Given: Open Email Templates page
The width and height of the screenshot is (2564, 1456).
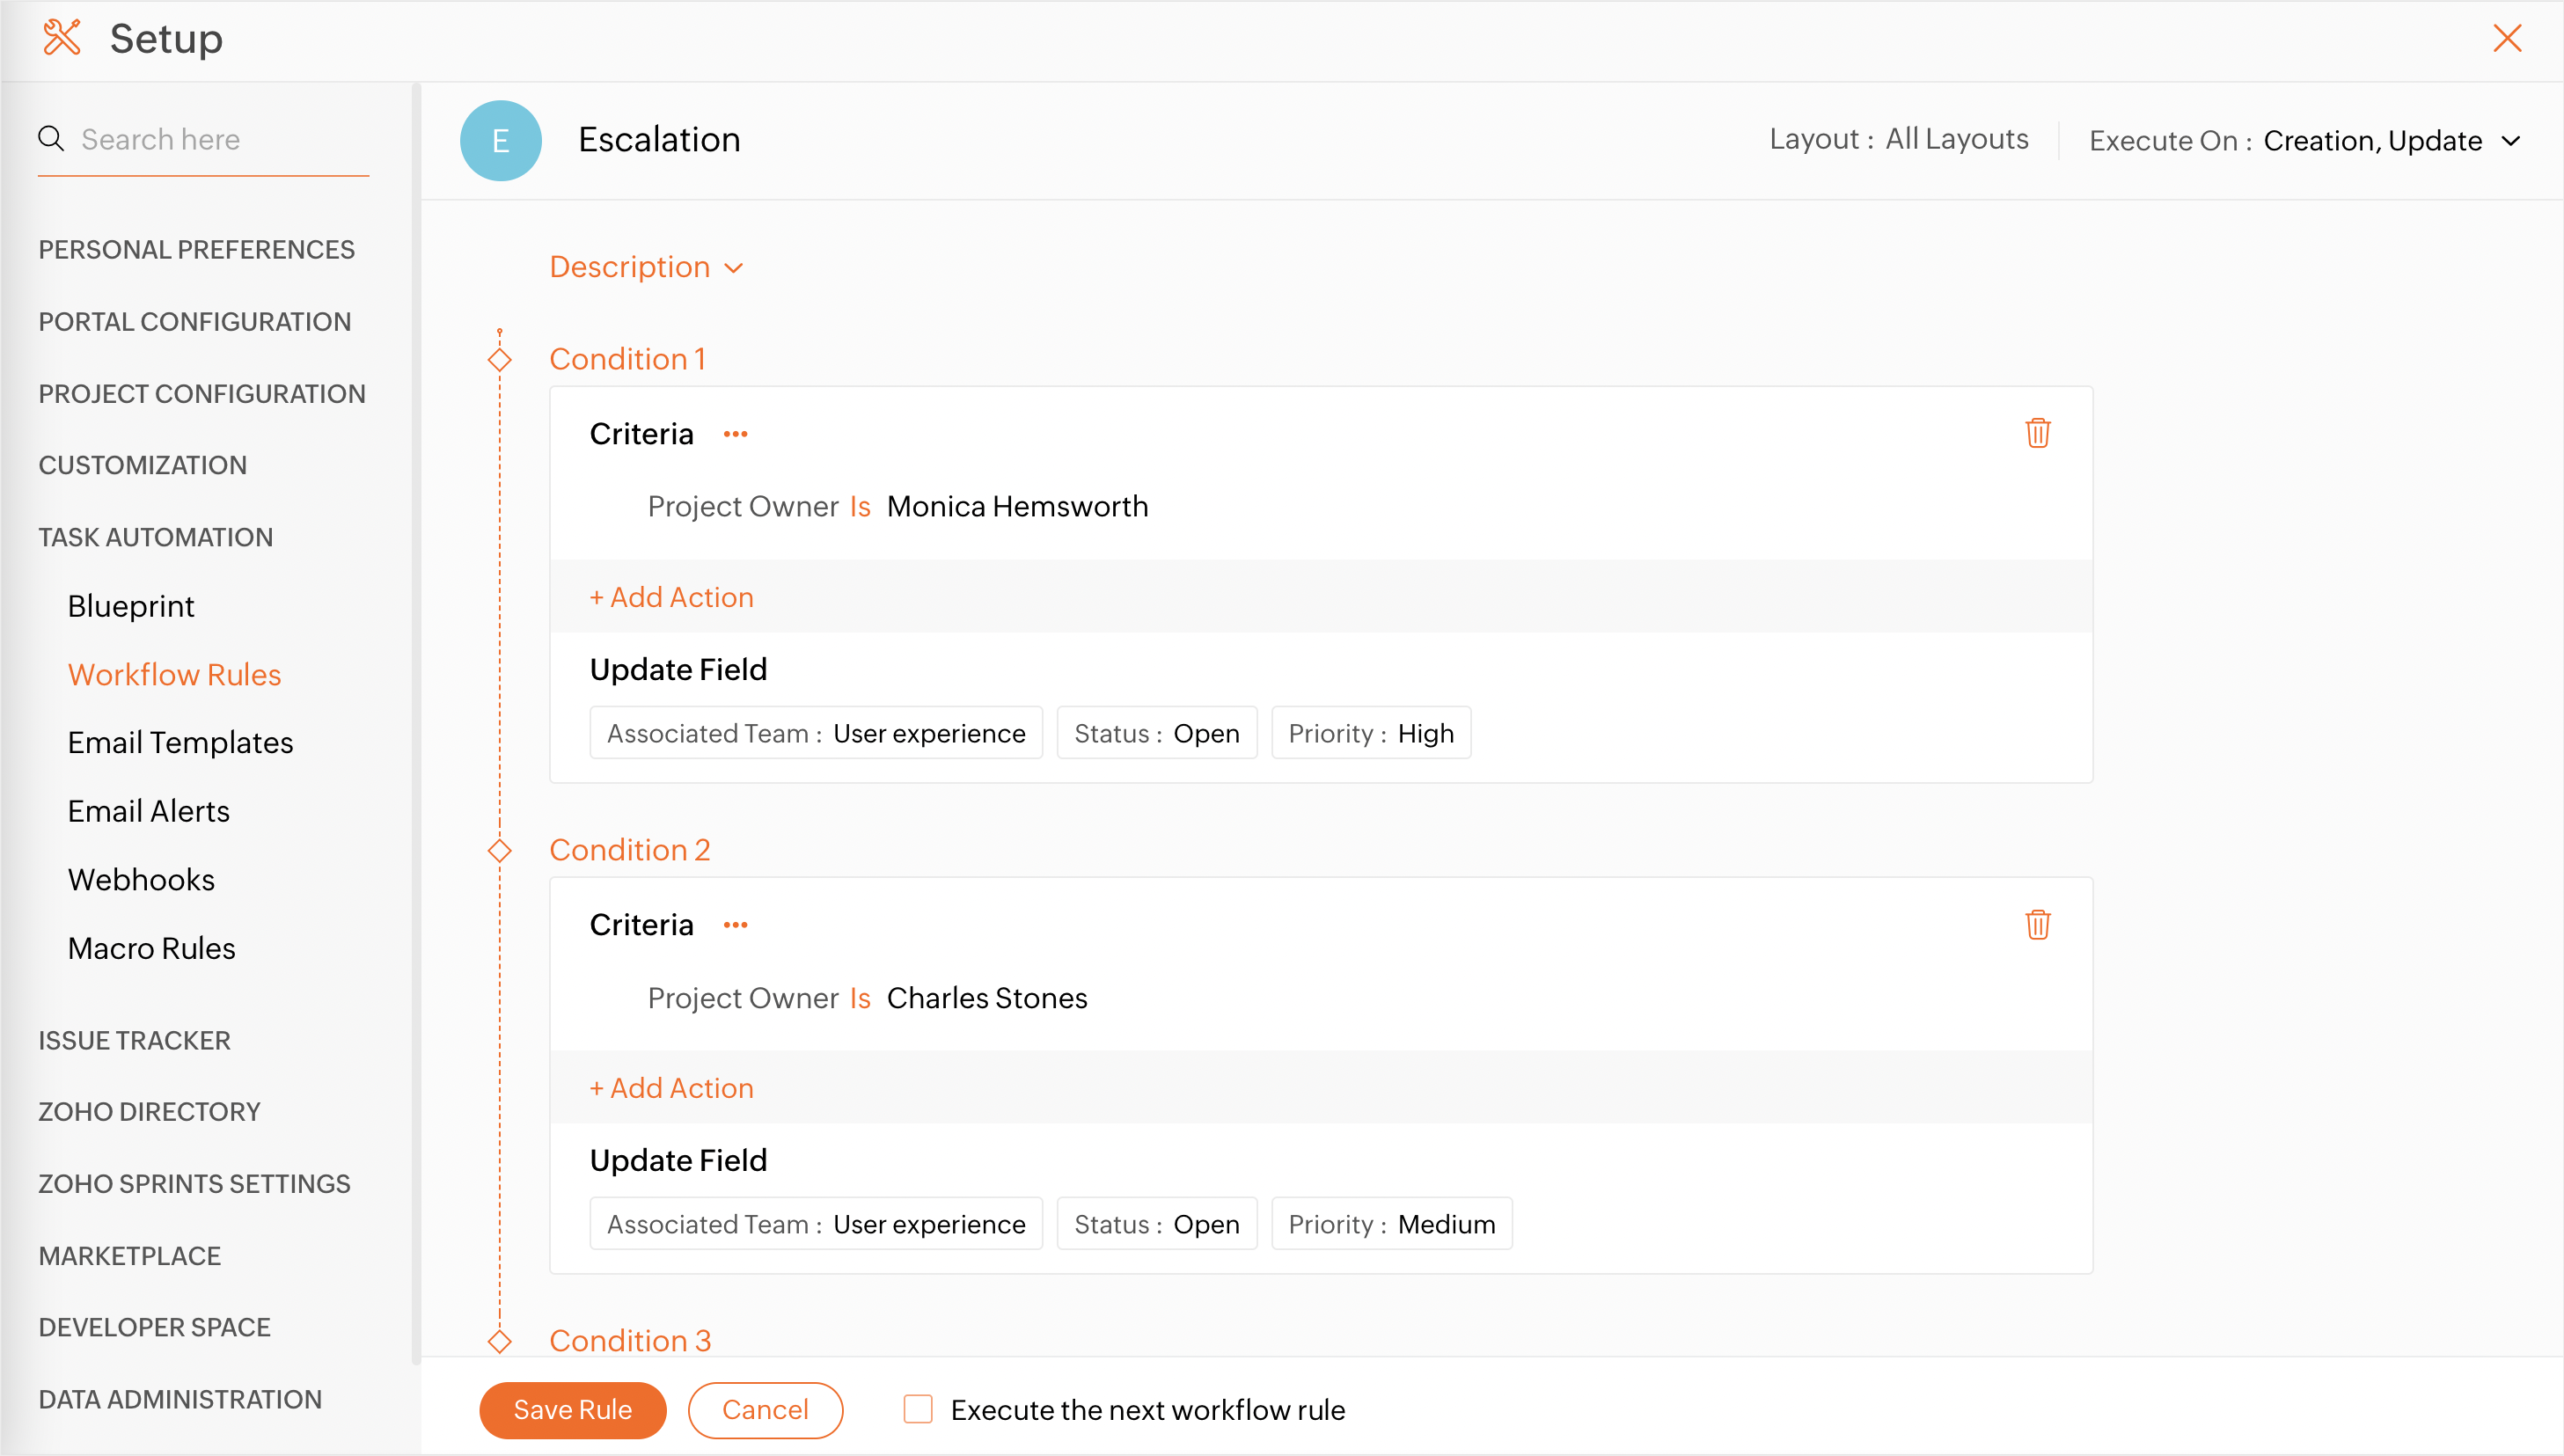Looking at the screenshot, I should coord(180,743).
